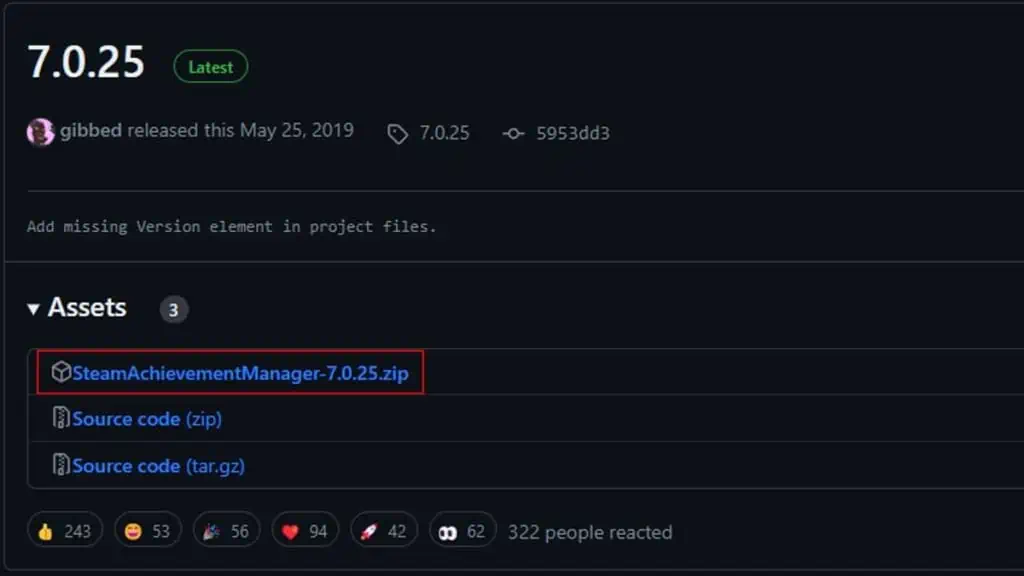Toggle the laughing face reaction with 53
Image resolution: width=1024 pixels, height=576 pixels.
tap(147, 531)
